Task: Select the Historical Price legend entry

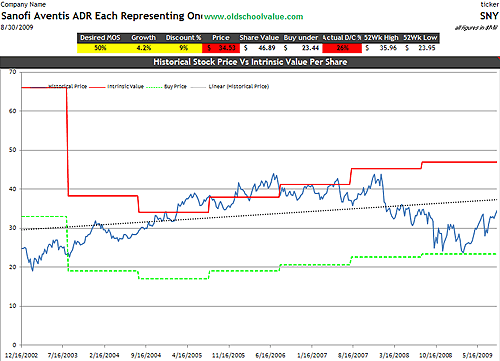Action: click(x=59, y=87)
